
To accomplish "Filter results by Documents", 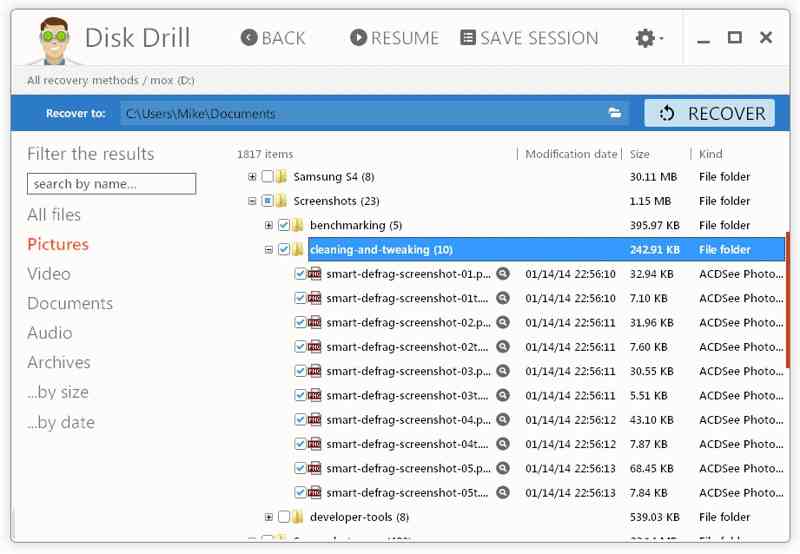I will tap(70, 304).
